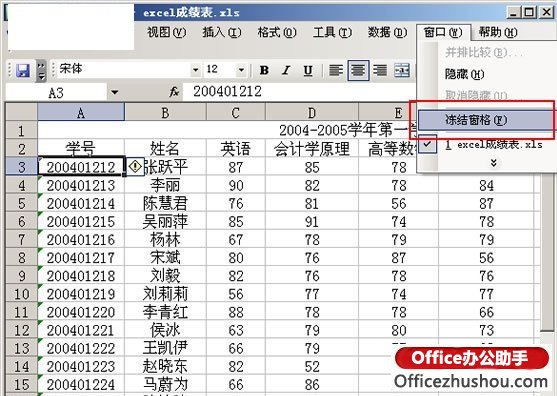The height and width of the screenshot is (396, 557).
Task: Select cell with 学号 header
Action: (x=81, y=148)
